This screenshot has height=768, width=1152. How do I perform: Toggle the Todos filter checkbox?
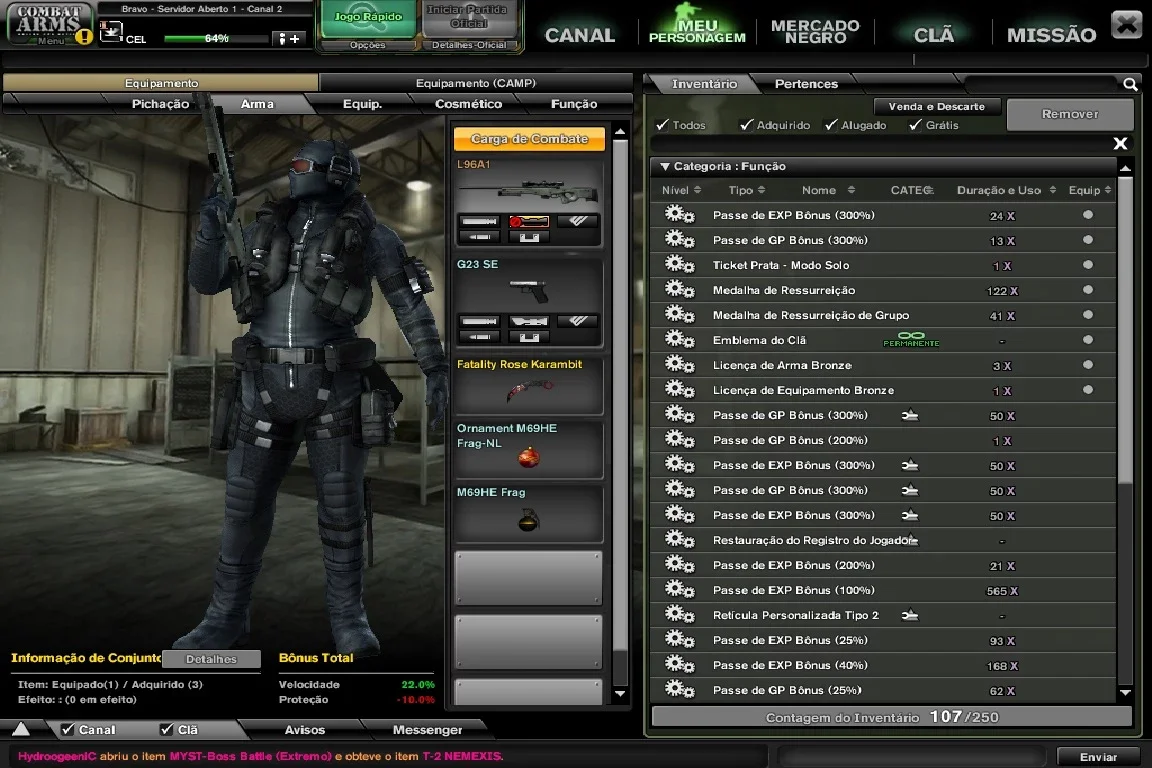[662, 124]
